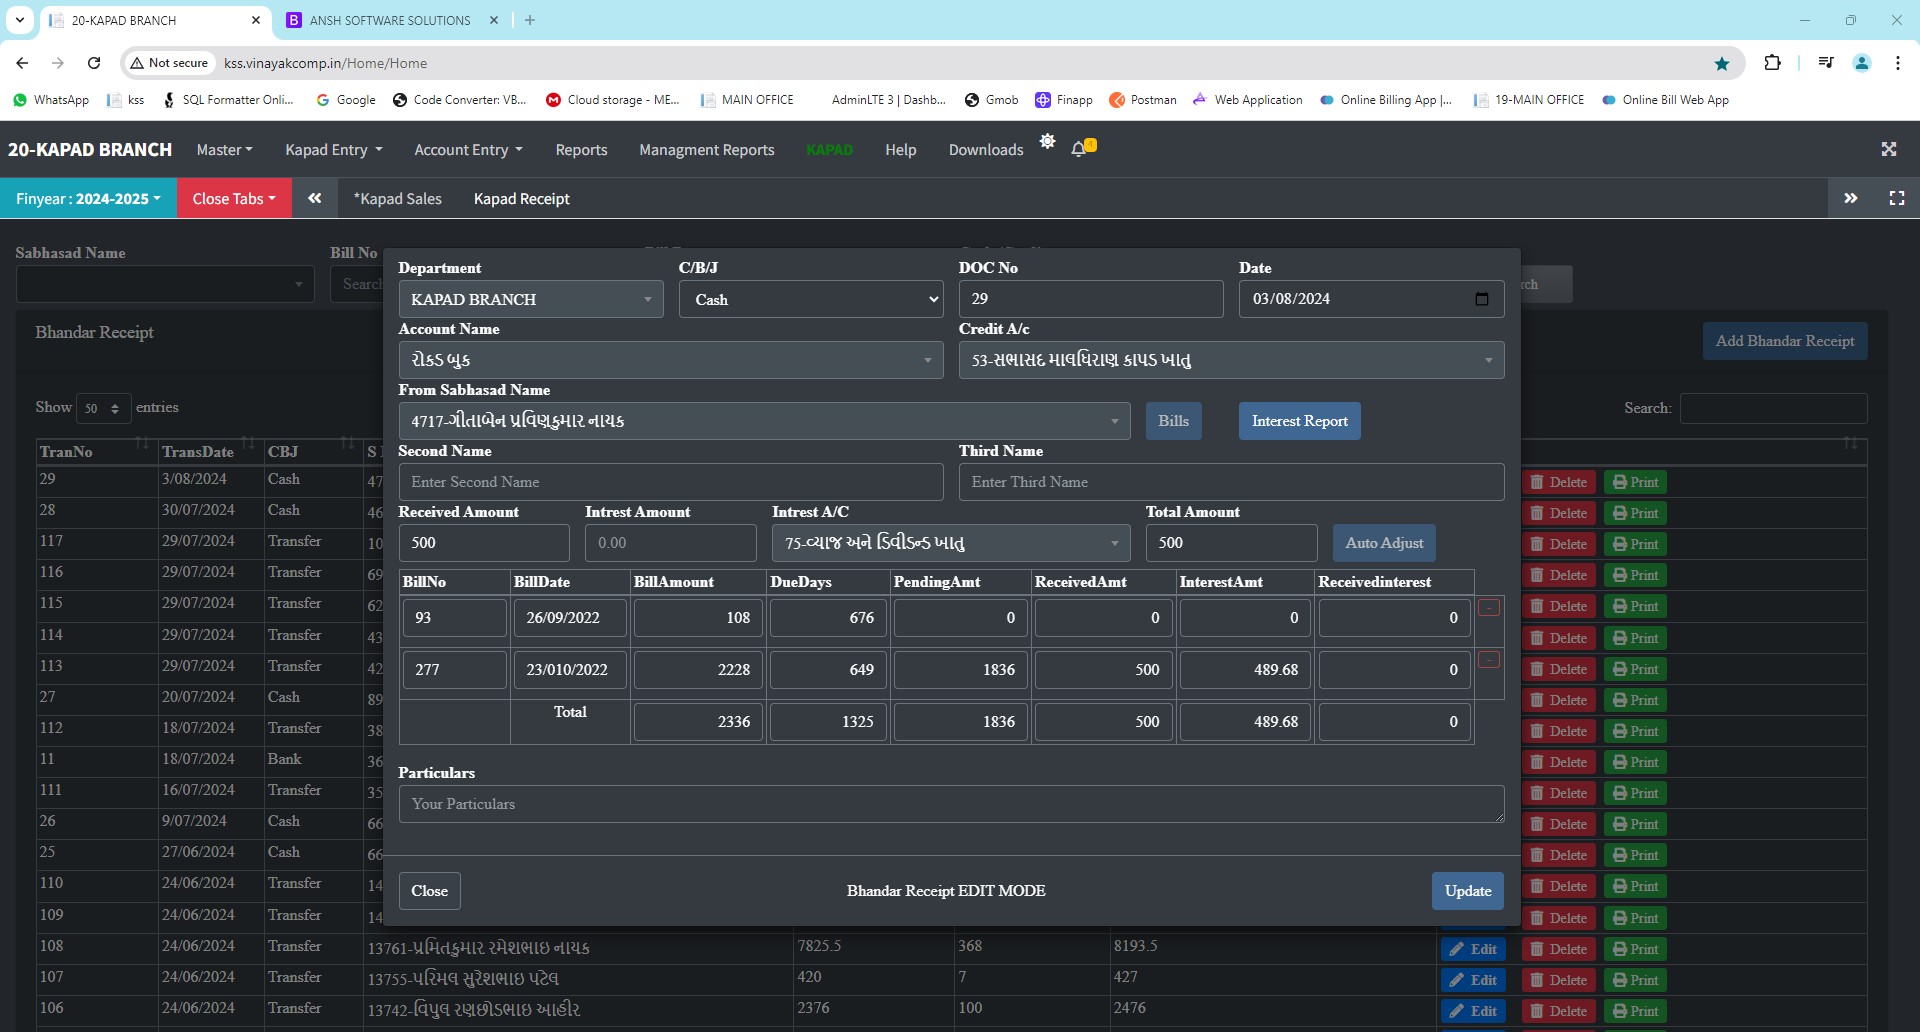Bookmark this page with the star icon

click(1722, 63)
